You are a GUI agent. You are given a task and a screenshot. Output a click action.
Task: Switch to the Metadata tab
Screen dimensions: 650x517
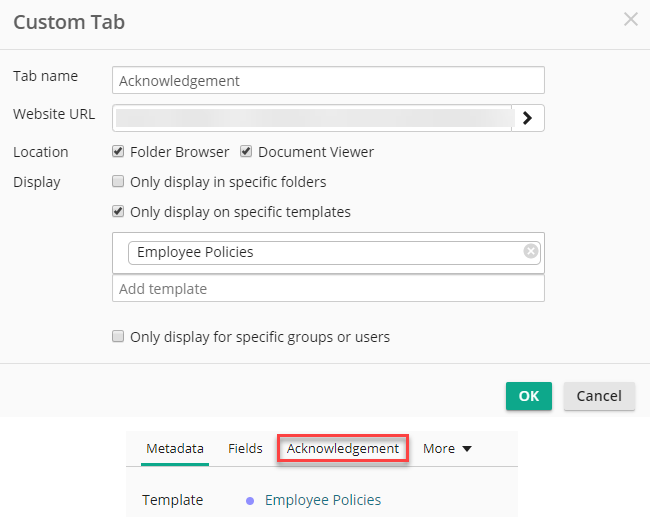coord(175,449)
